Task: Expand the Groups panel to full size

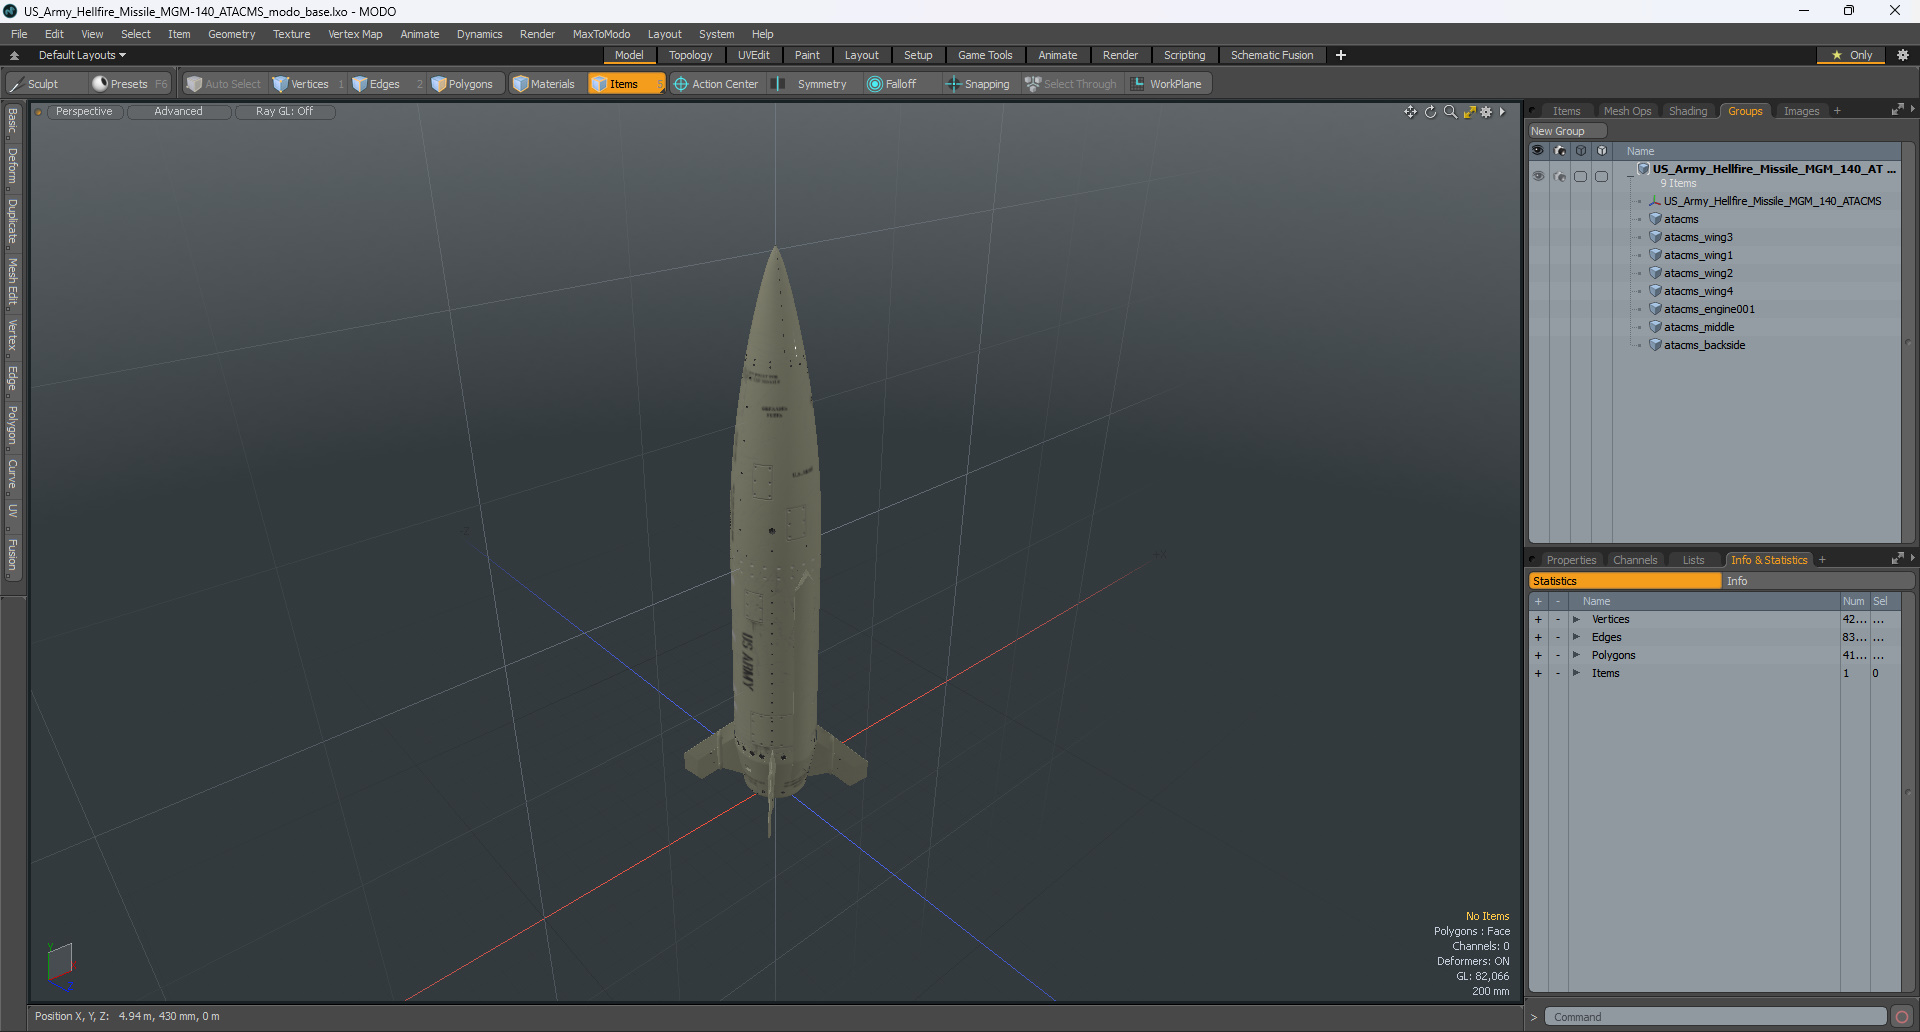Action: pyautogui.click(x=1897, y=110)
